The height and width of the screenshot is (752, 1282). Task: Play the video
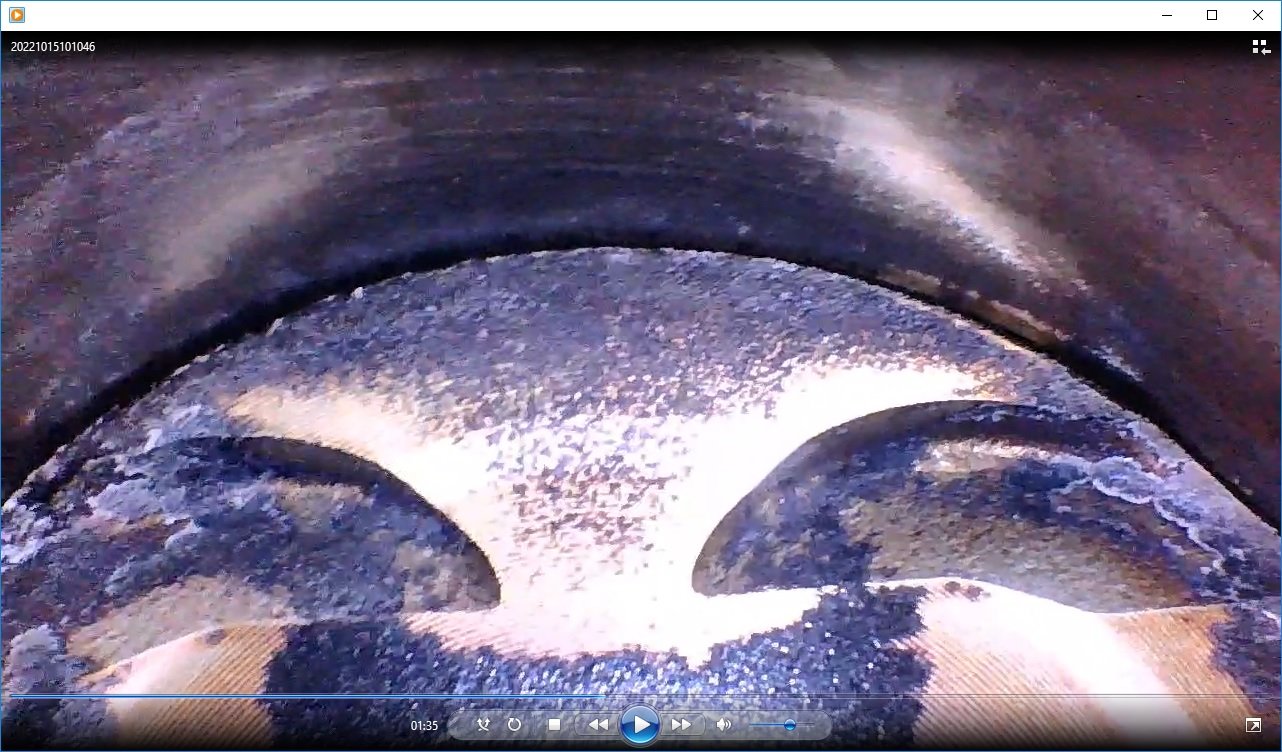640,725
